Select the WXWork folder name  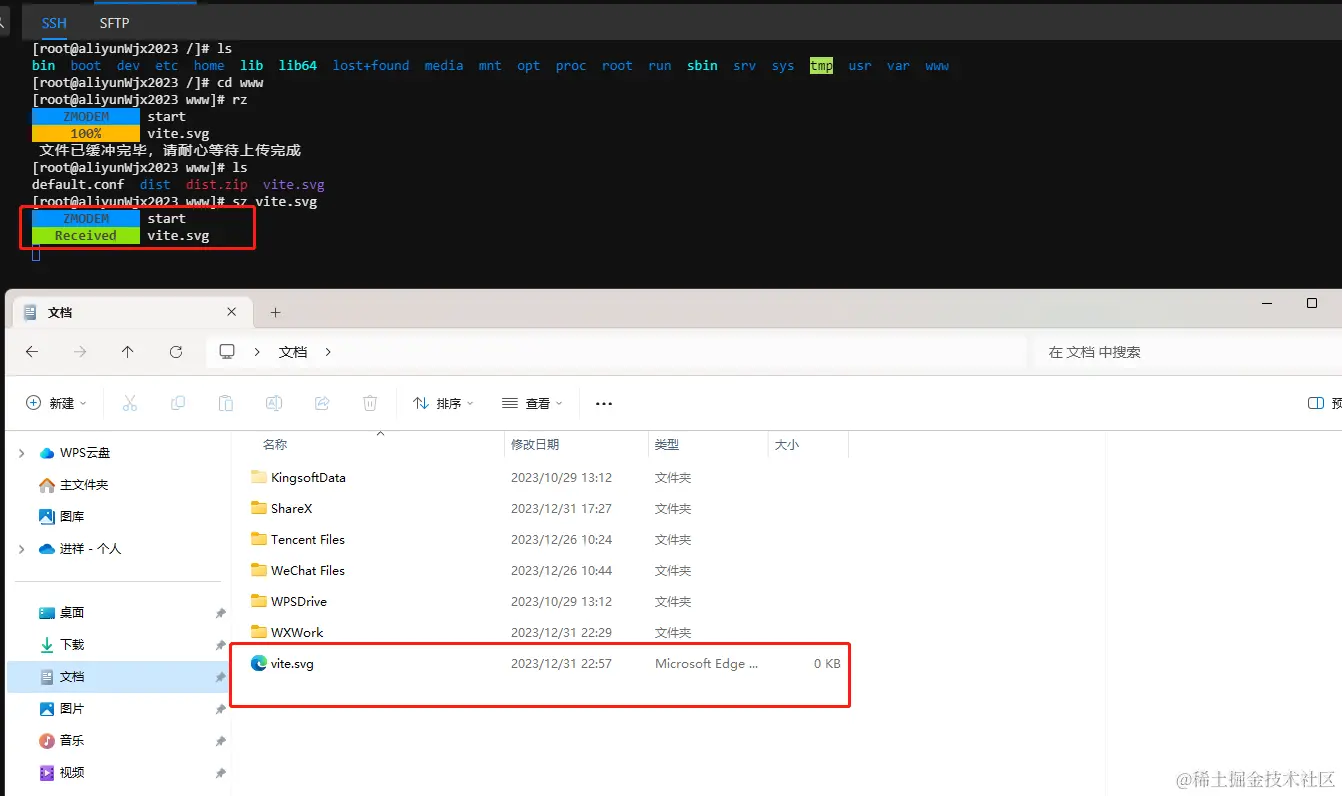[x=297, y=632]
